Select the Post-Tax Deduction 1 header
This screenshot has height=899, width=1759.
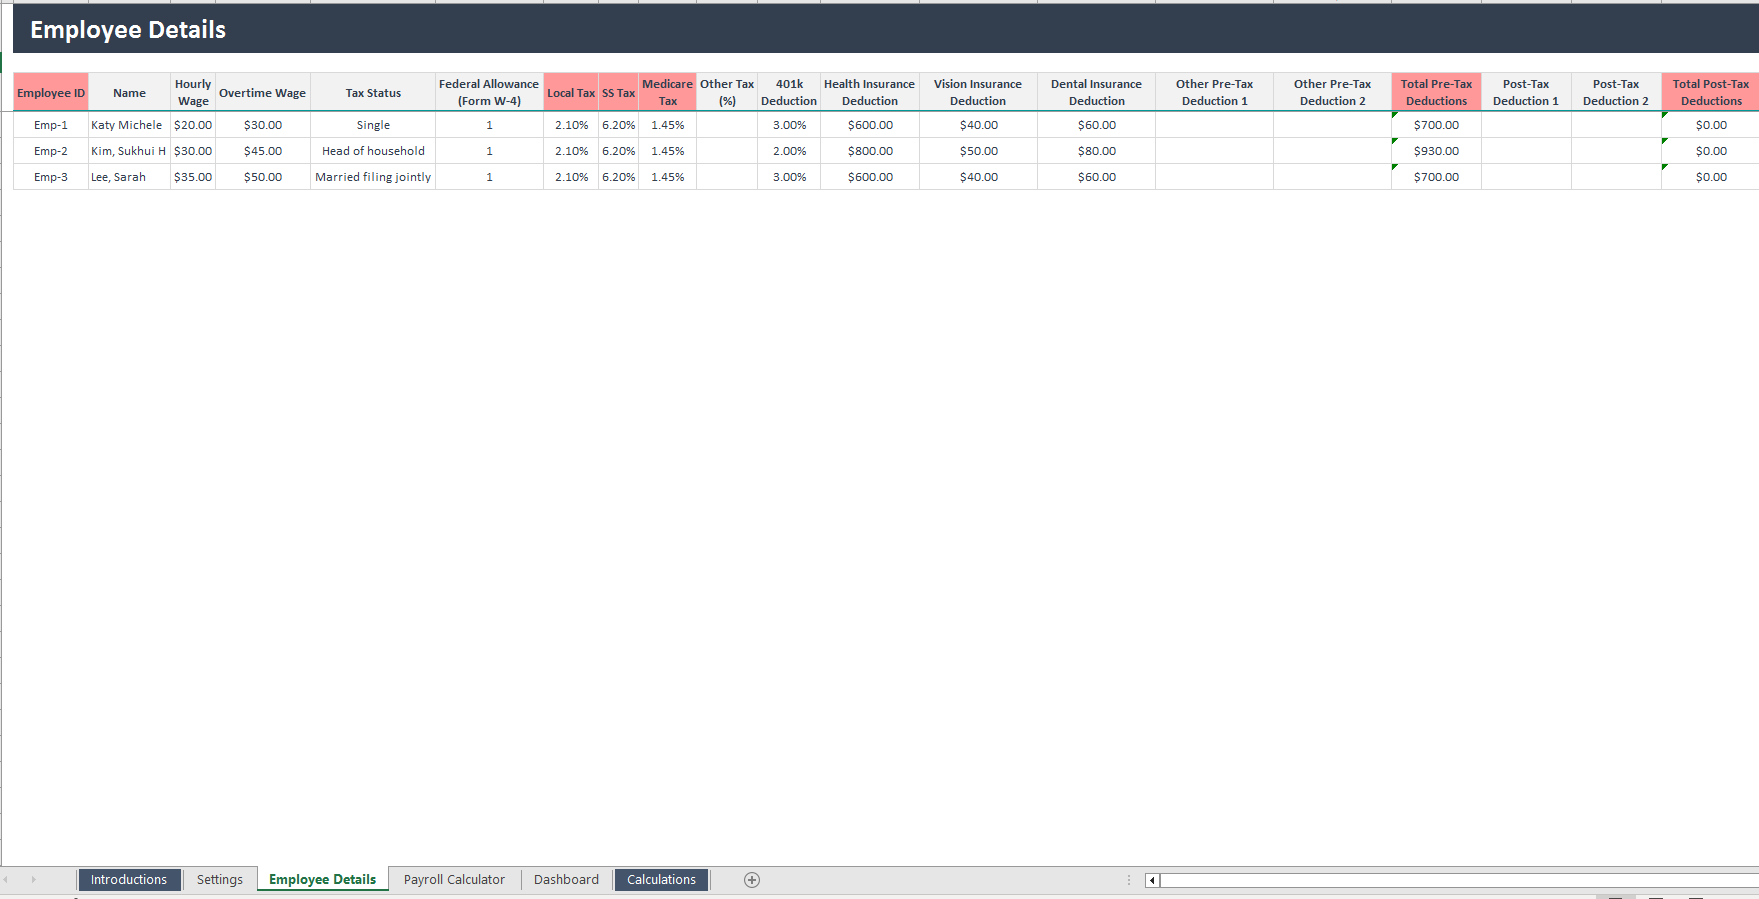tap(1526, 92)
